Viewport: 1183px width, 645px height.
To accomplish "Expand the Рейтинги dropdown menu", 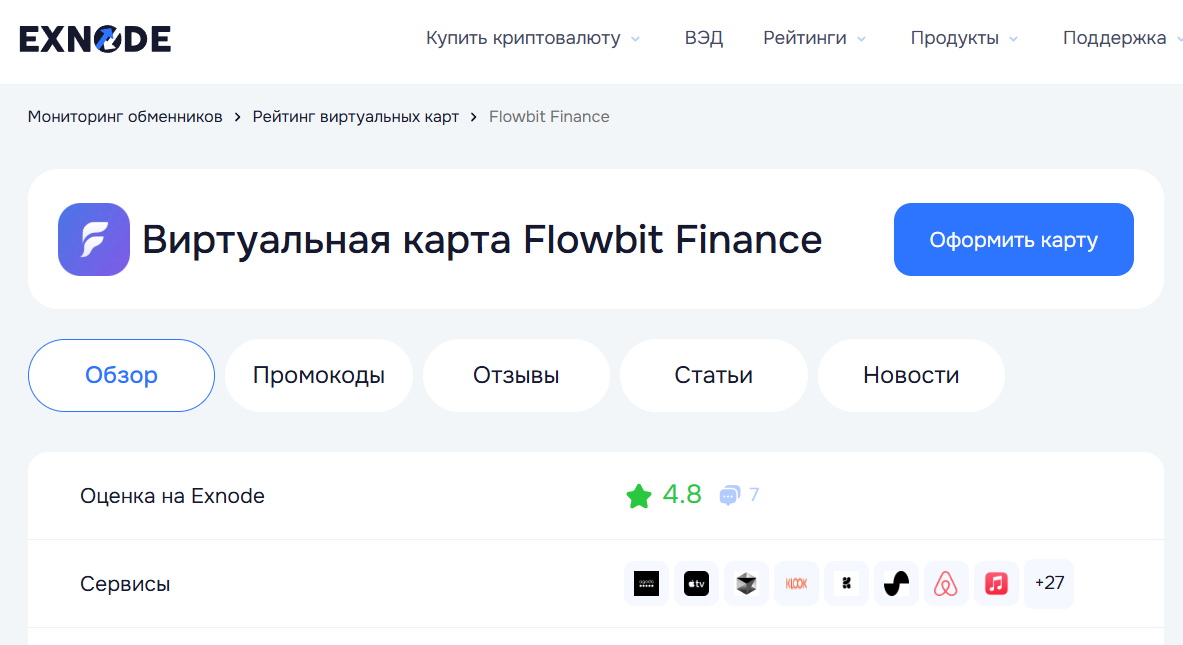I will coord(814,39).
